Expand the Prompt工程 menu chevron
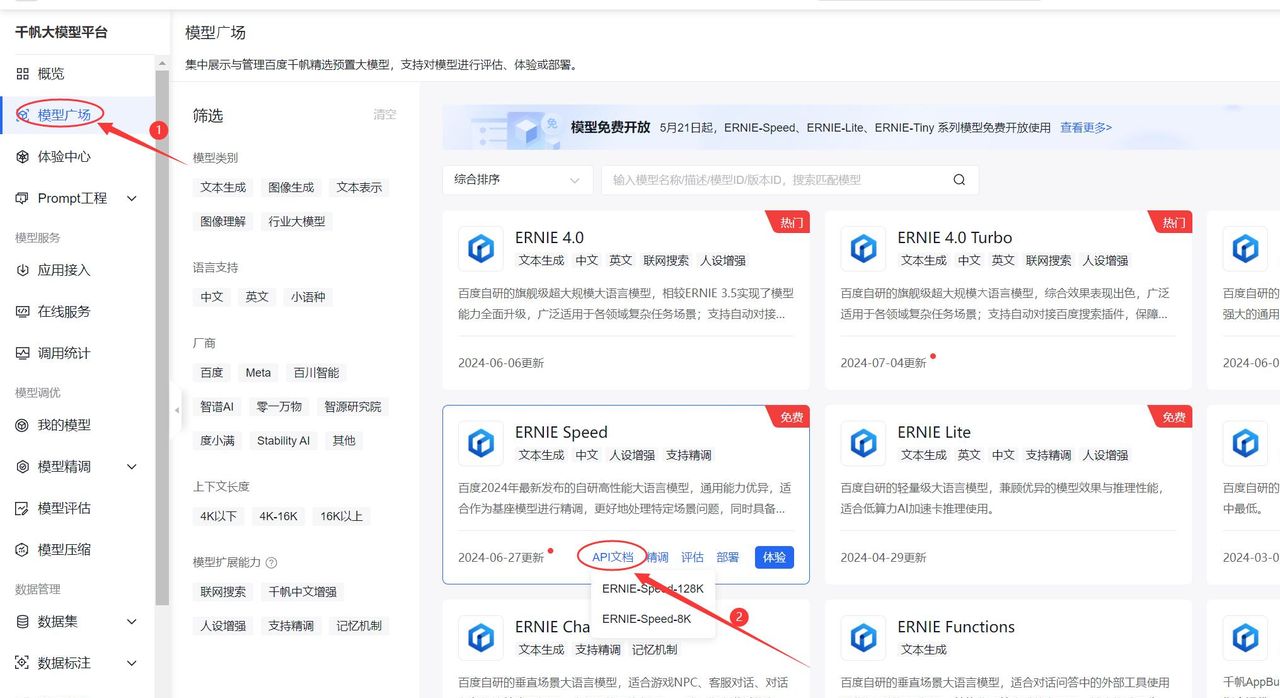Viewport: 1280px width, 698px height. point(132,199)
